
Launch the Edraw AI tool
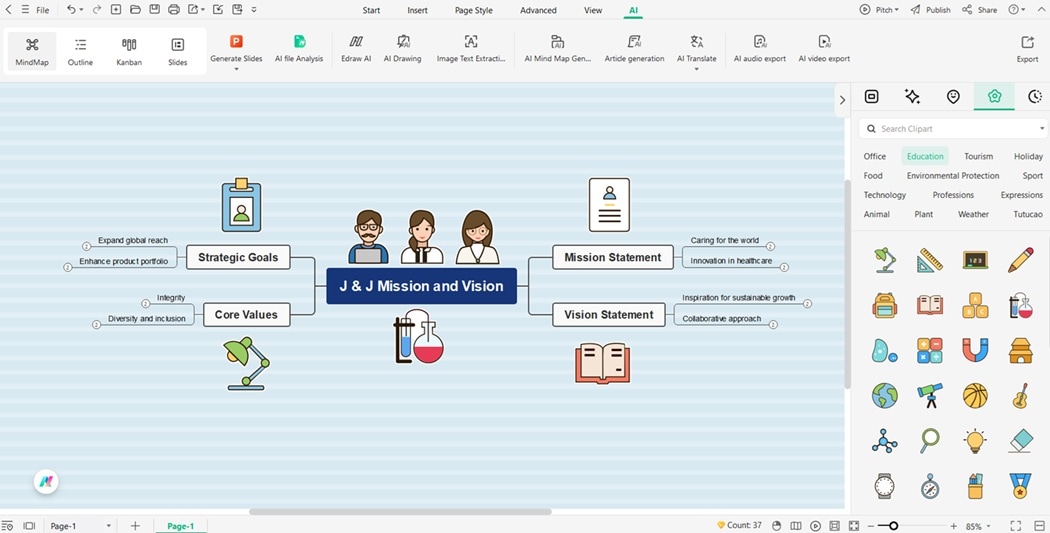point(356,50)
